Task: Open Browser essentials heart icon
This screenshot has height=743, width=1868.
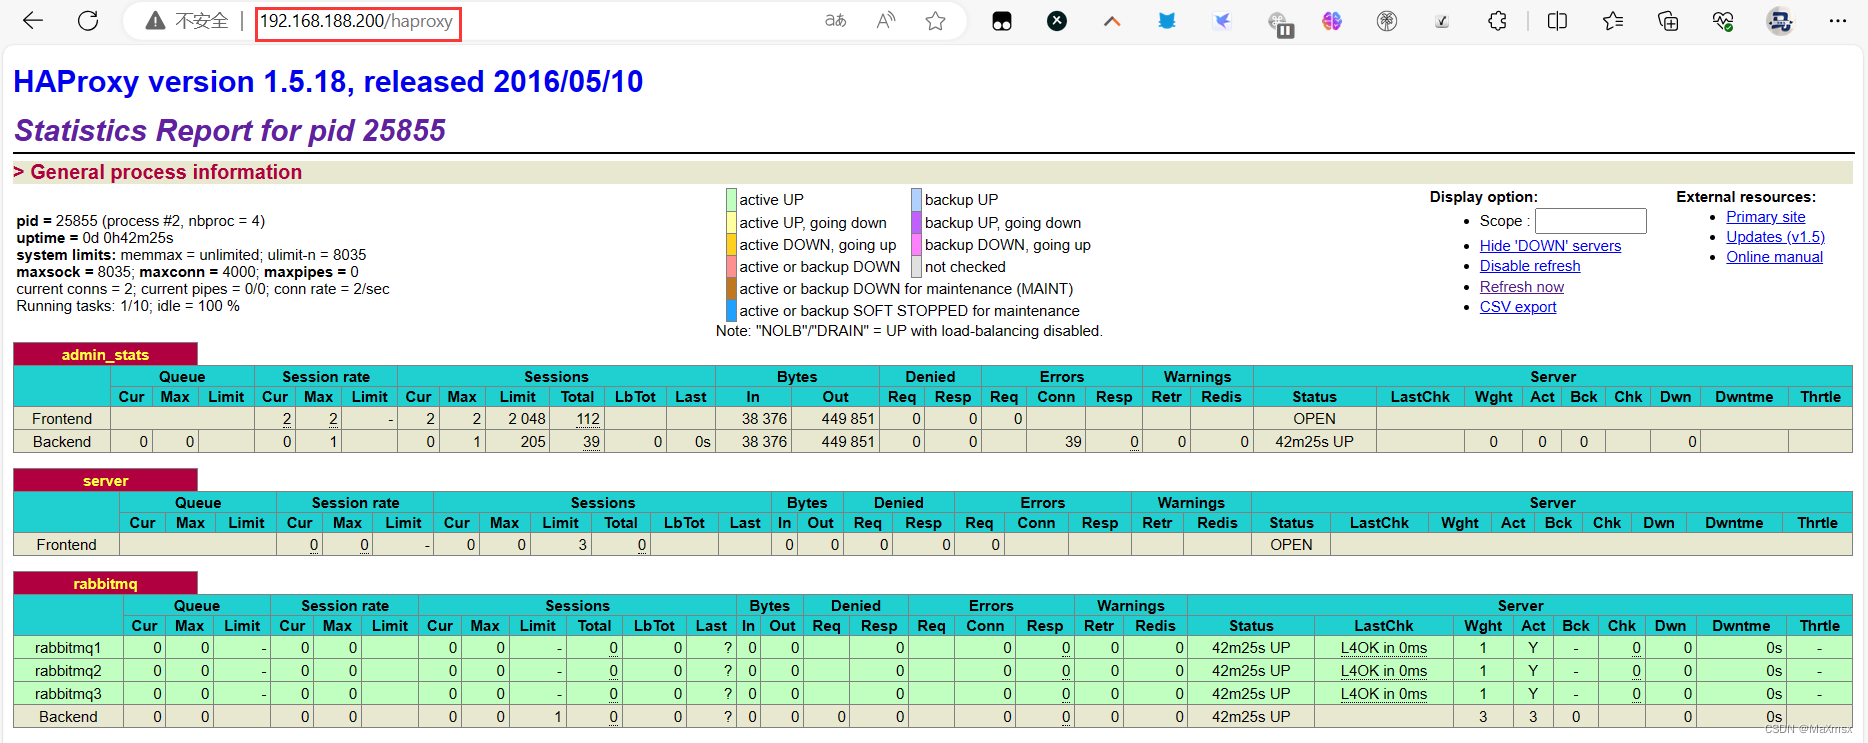Action: point(1723,21)
